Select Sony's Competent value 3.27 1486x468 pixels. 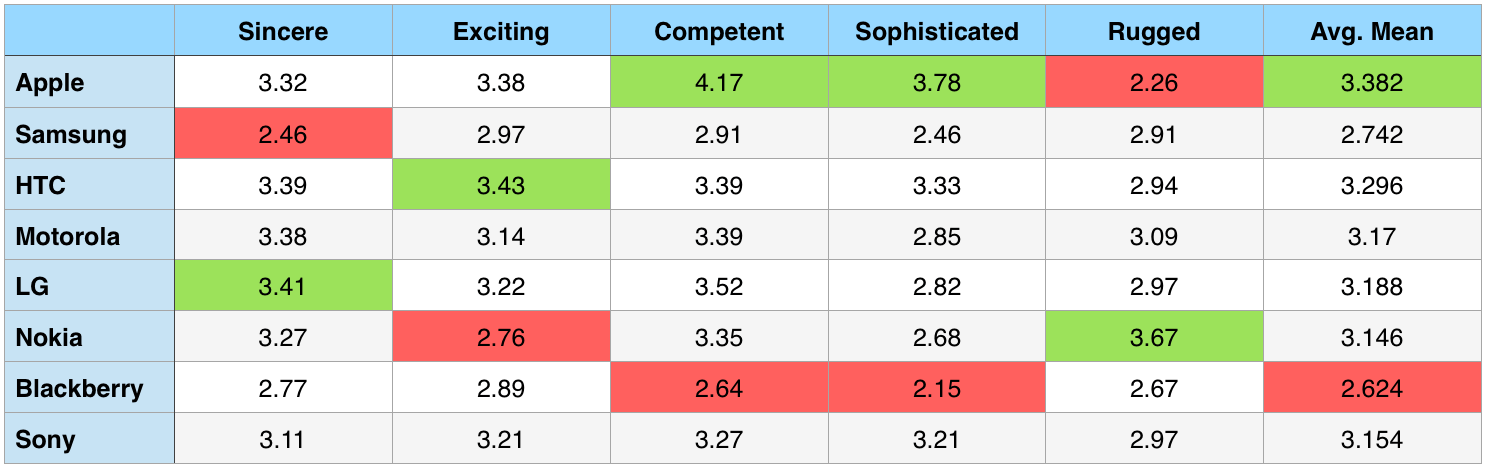tap(719, 439)
